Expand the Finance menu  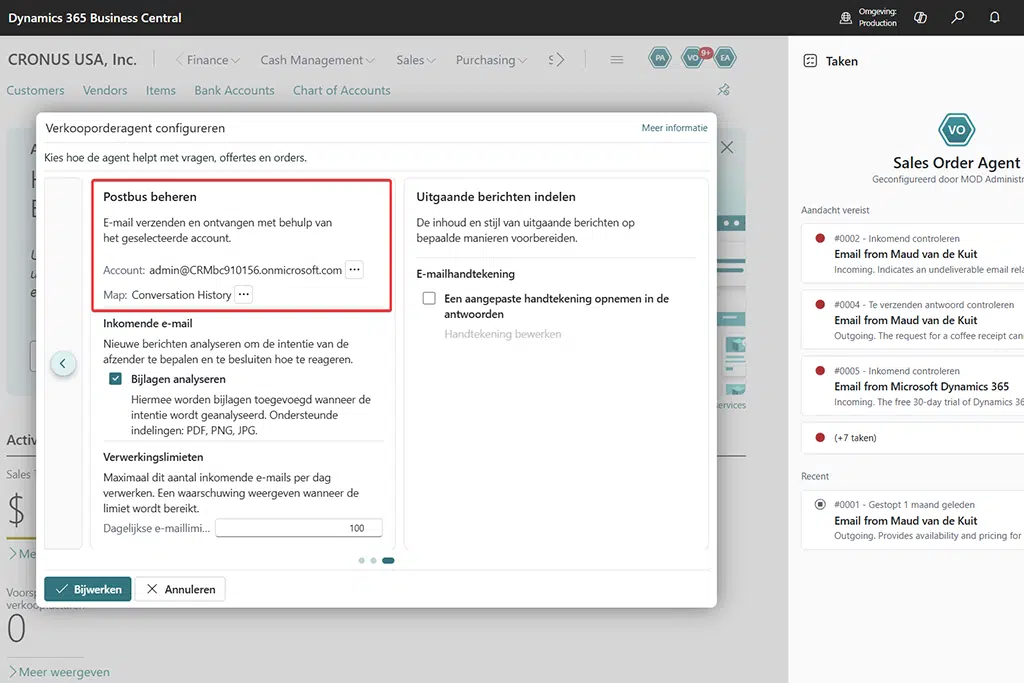coord(213,60)
